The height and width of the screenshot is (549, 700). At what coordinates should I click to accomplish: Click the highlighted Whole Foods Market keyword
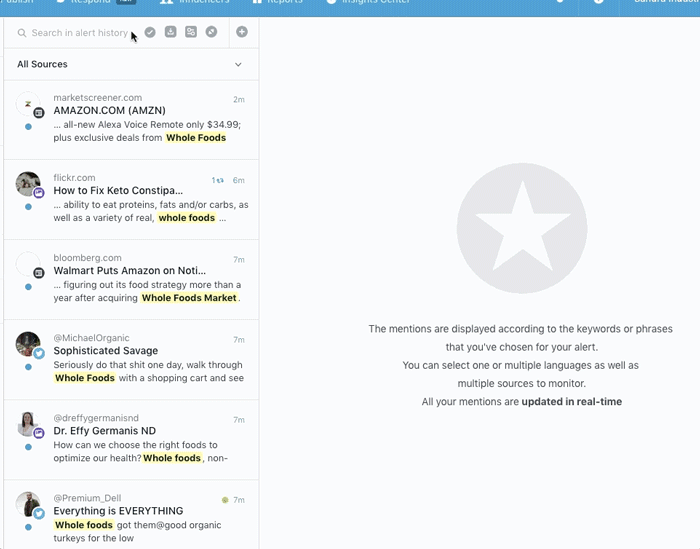coord(189,298)
